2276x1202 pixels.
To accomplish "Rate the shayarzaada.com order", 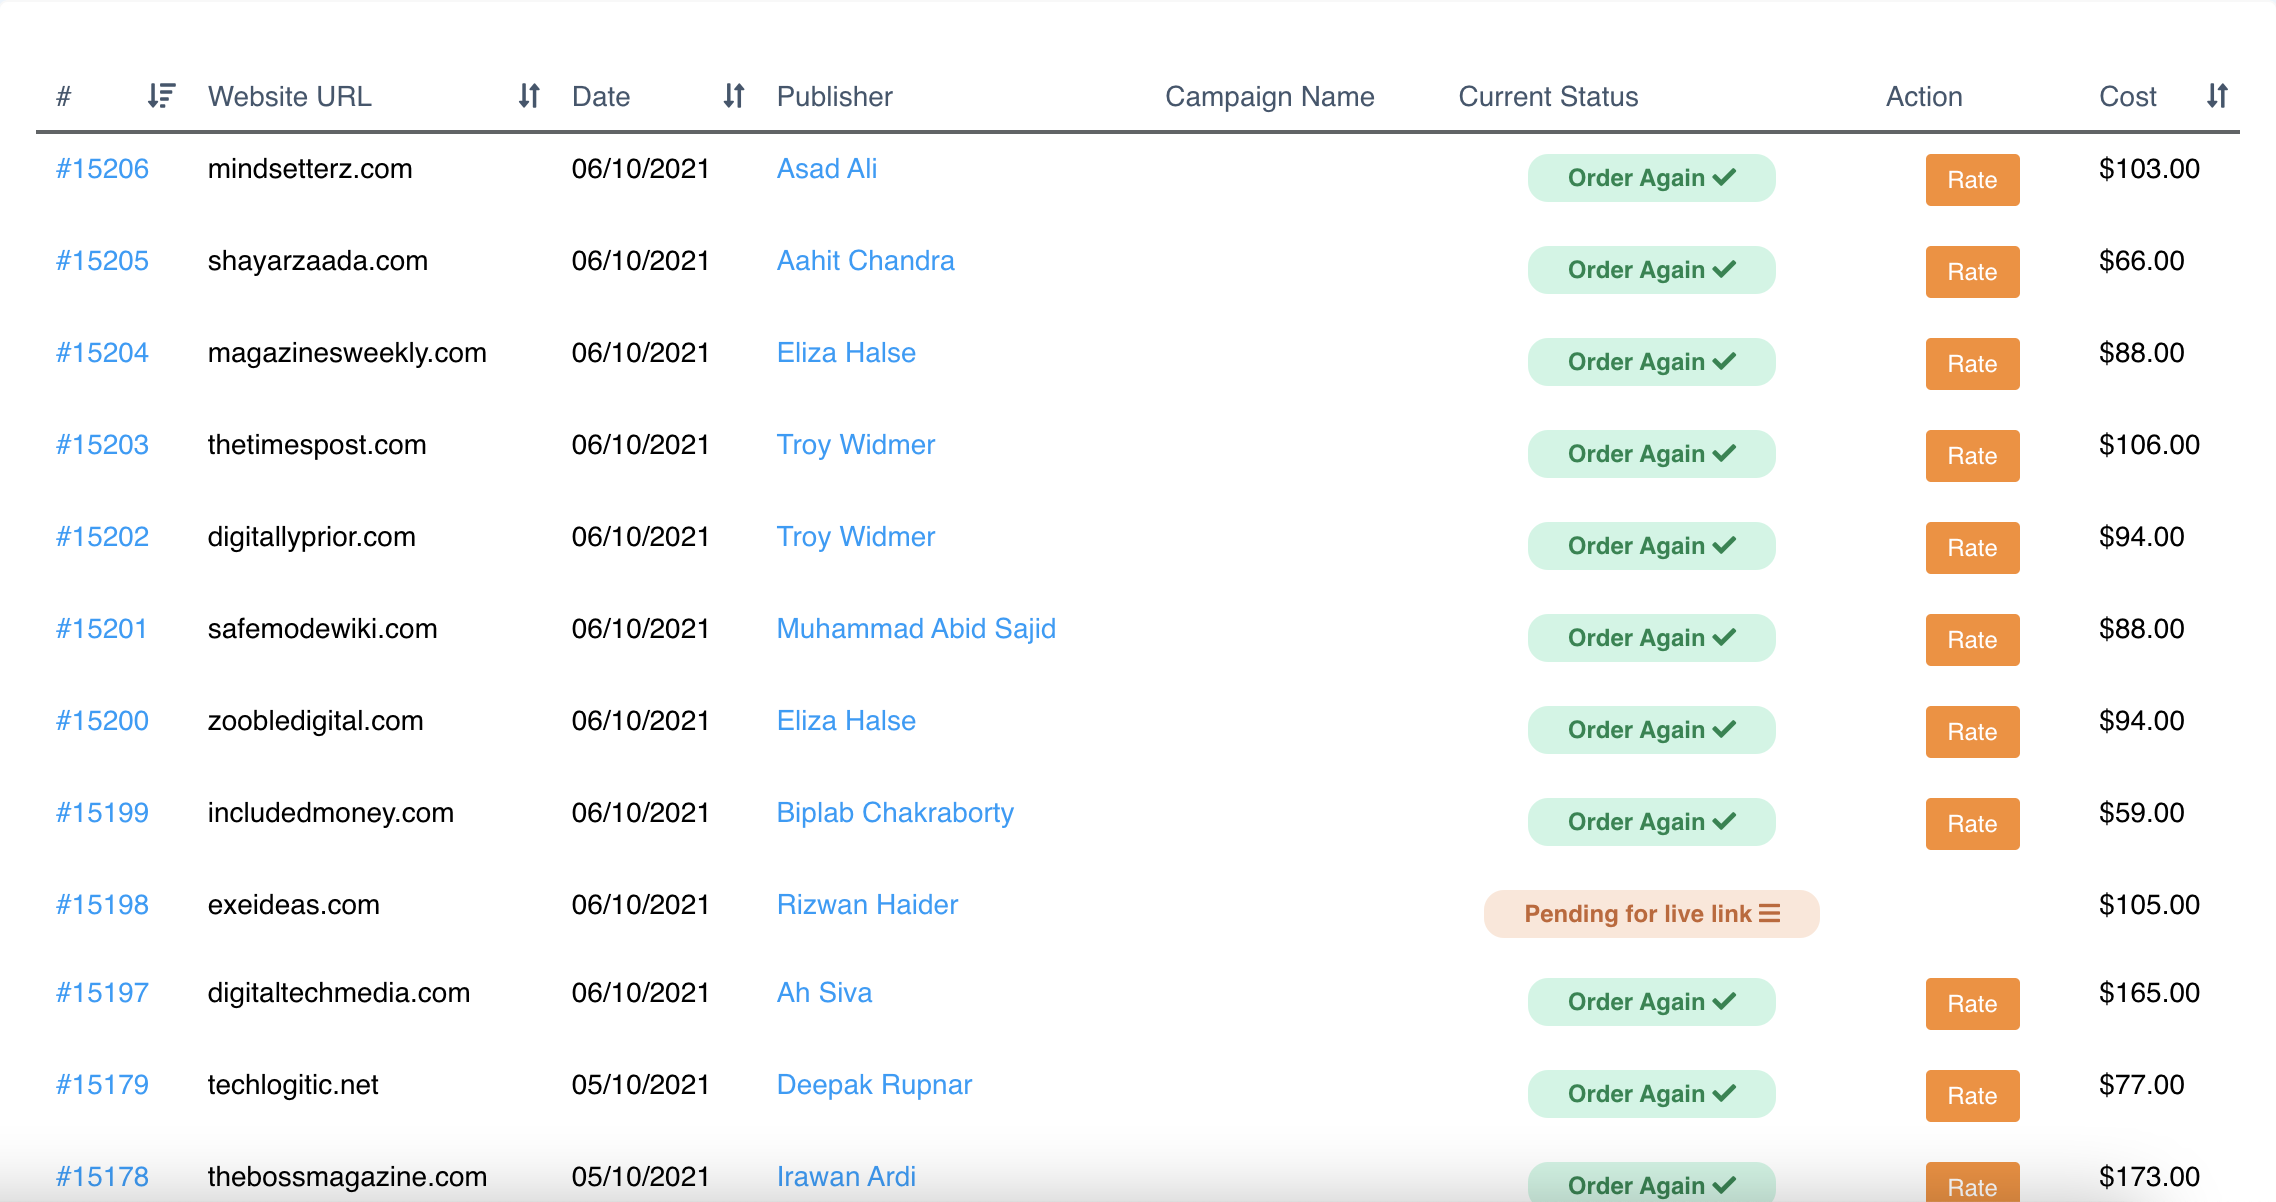I will point(1972,272).
